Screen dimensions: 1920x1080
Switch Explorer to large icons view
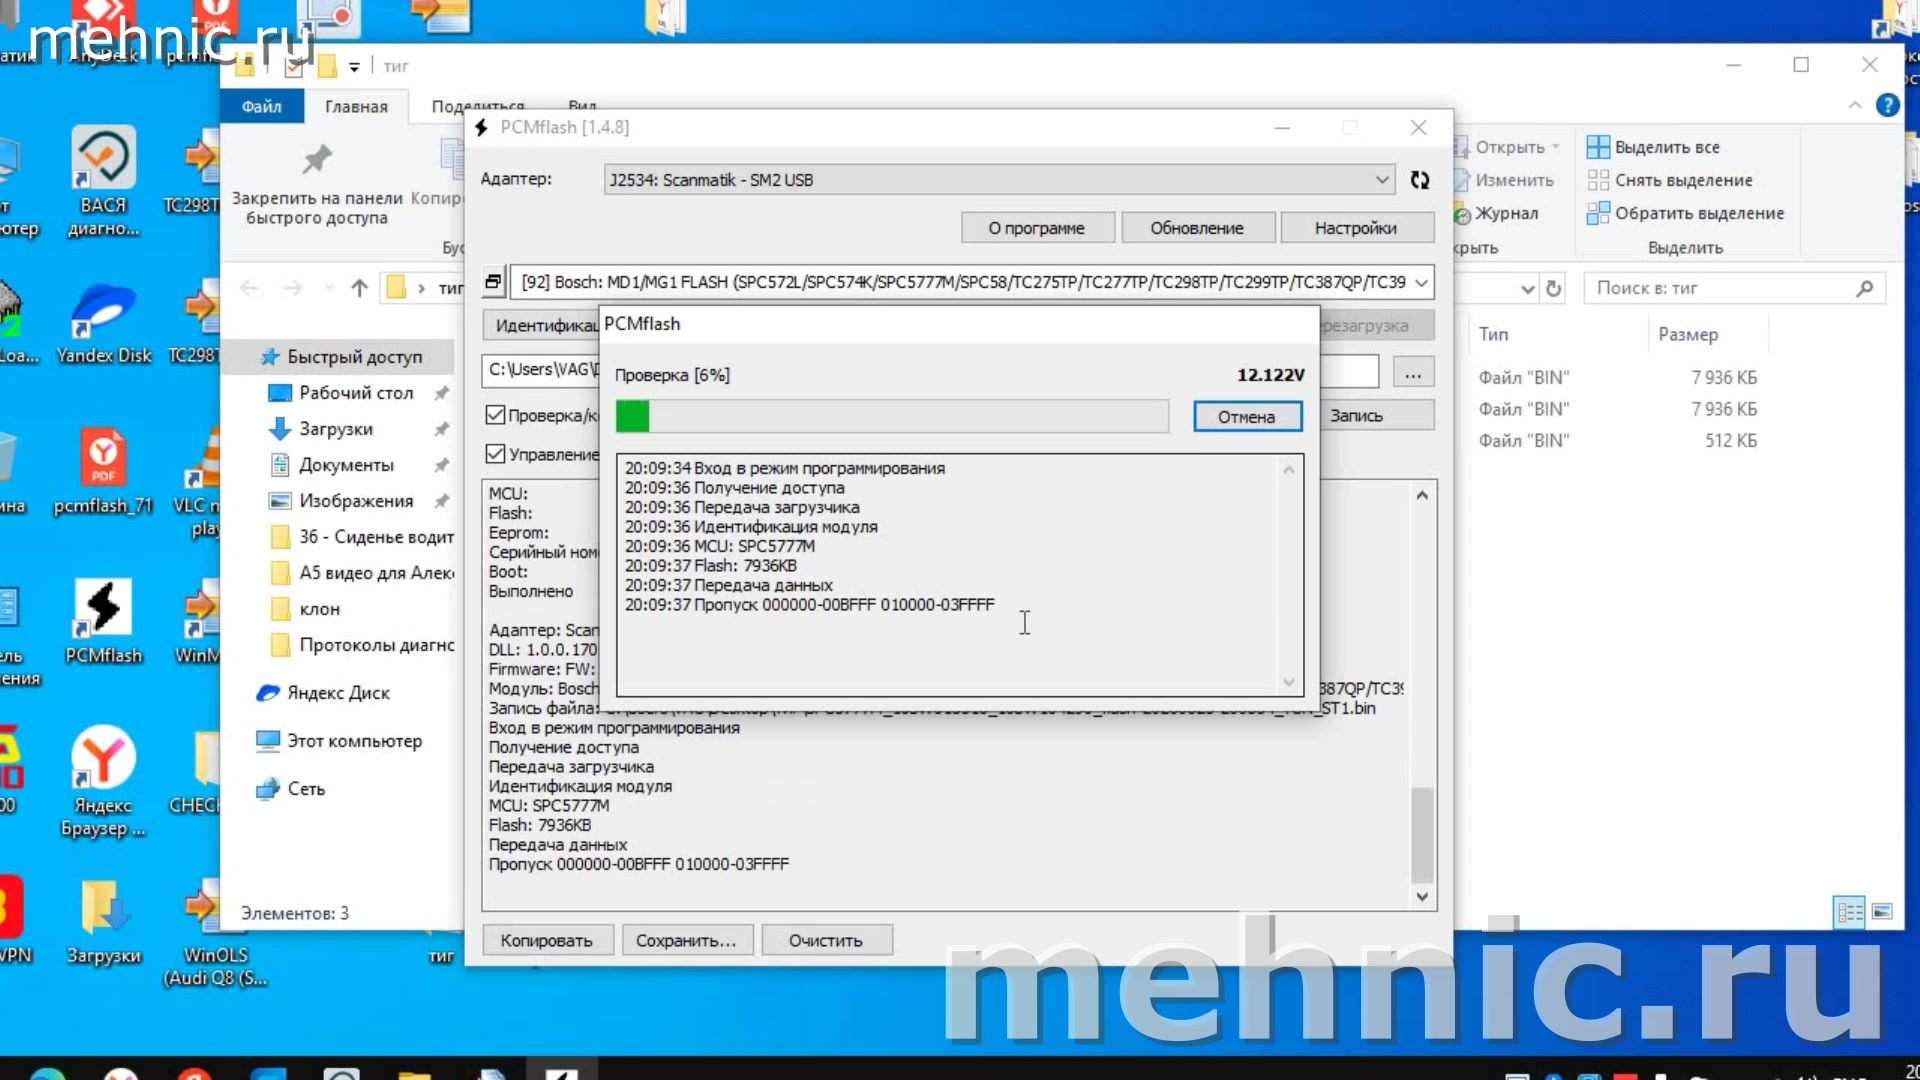1882,912
